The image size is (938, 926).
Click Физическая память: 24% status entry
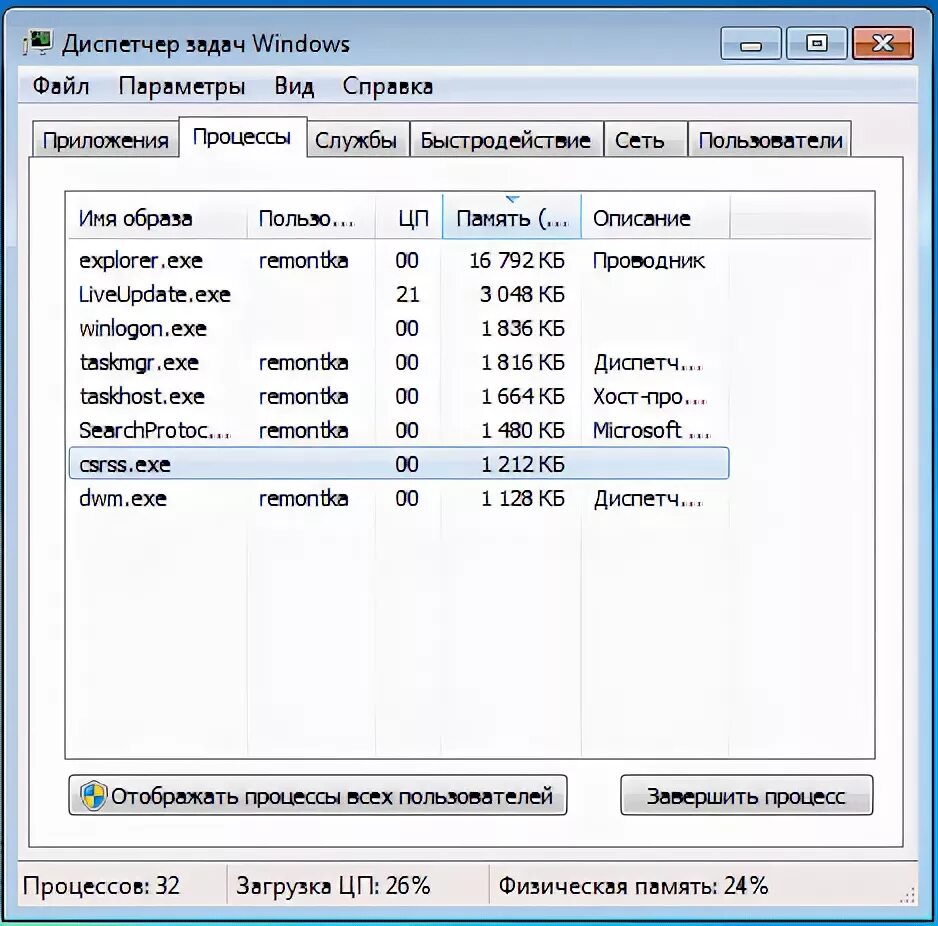633,885
